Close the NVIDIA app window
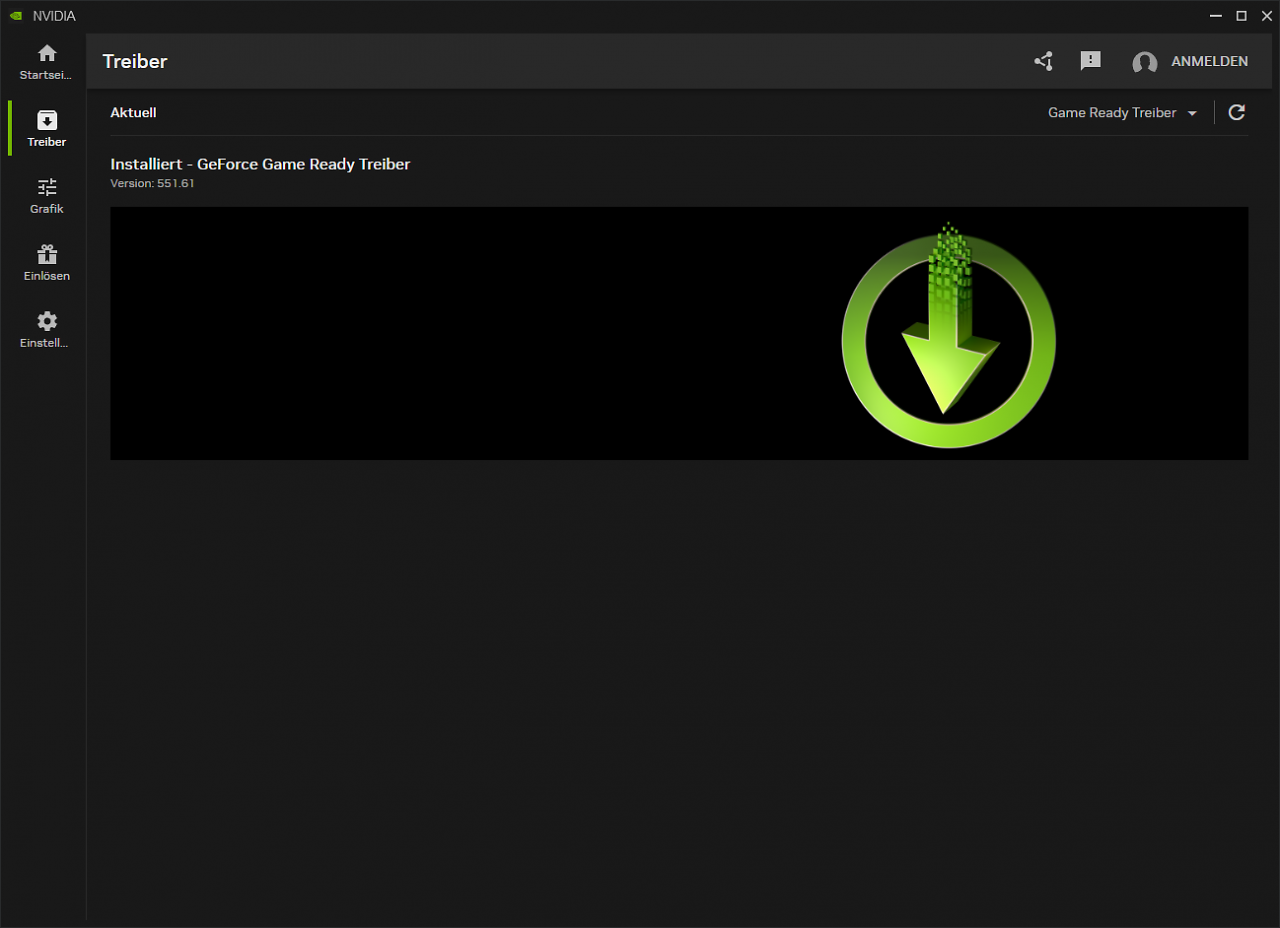 click(1266, 16)
